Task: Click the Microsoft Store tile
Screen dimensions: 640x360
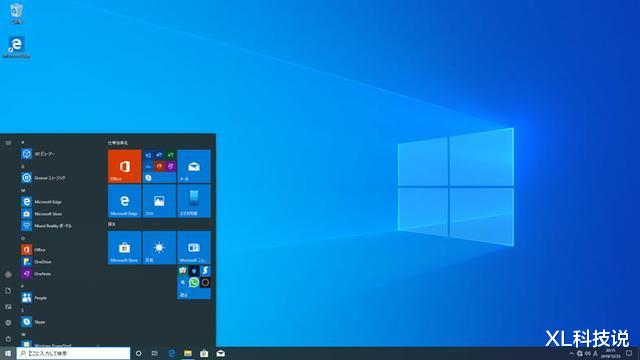Action: [x=124, y=248]
